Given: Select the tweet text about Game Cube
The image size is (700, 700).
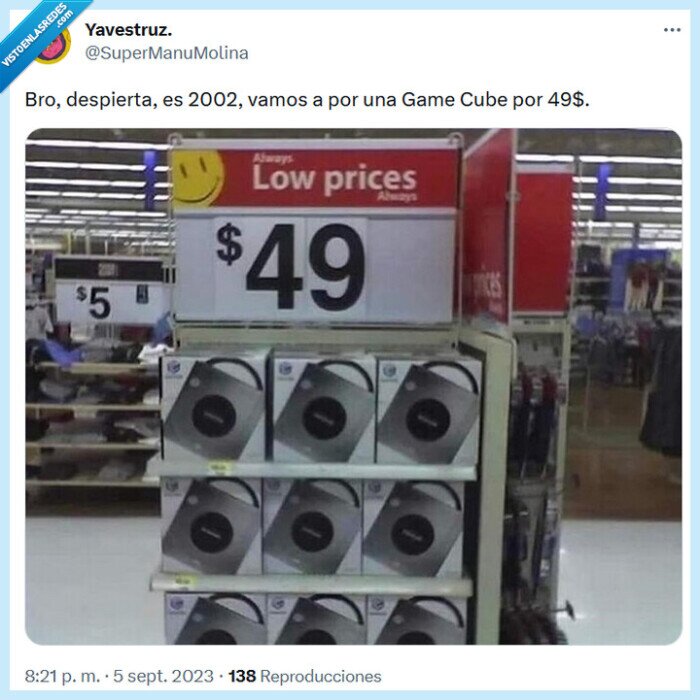Looking at the screenshot, I should click(x=307, y=100).
